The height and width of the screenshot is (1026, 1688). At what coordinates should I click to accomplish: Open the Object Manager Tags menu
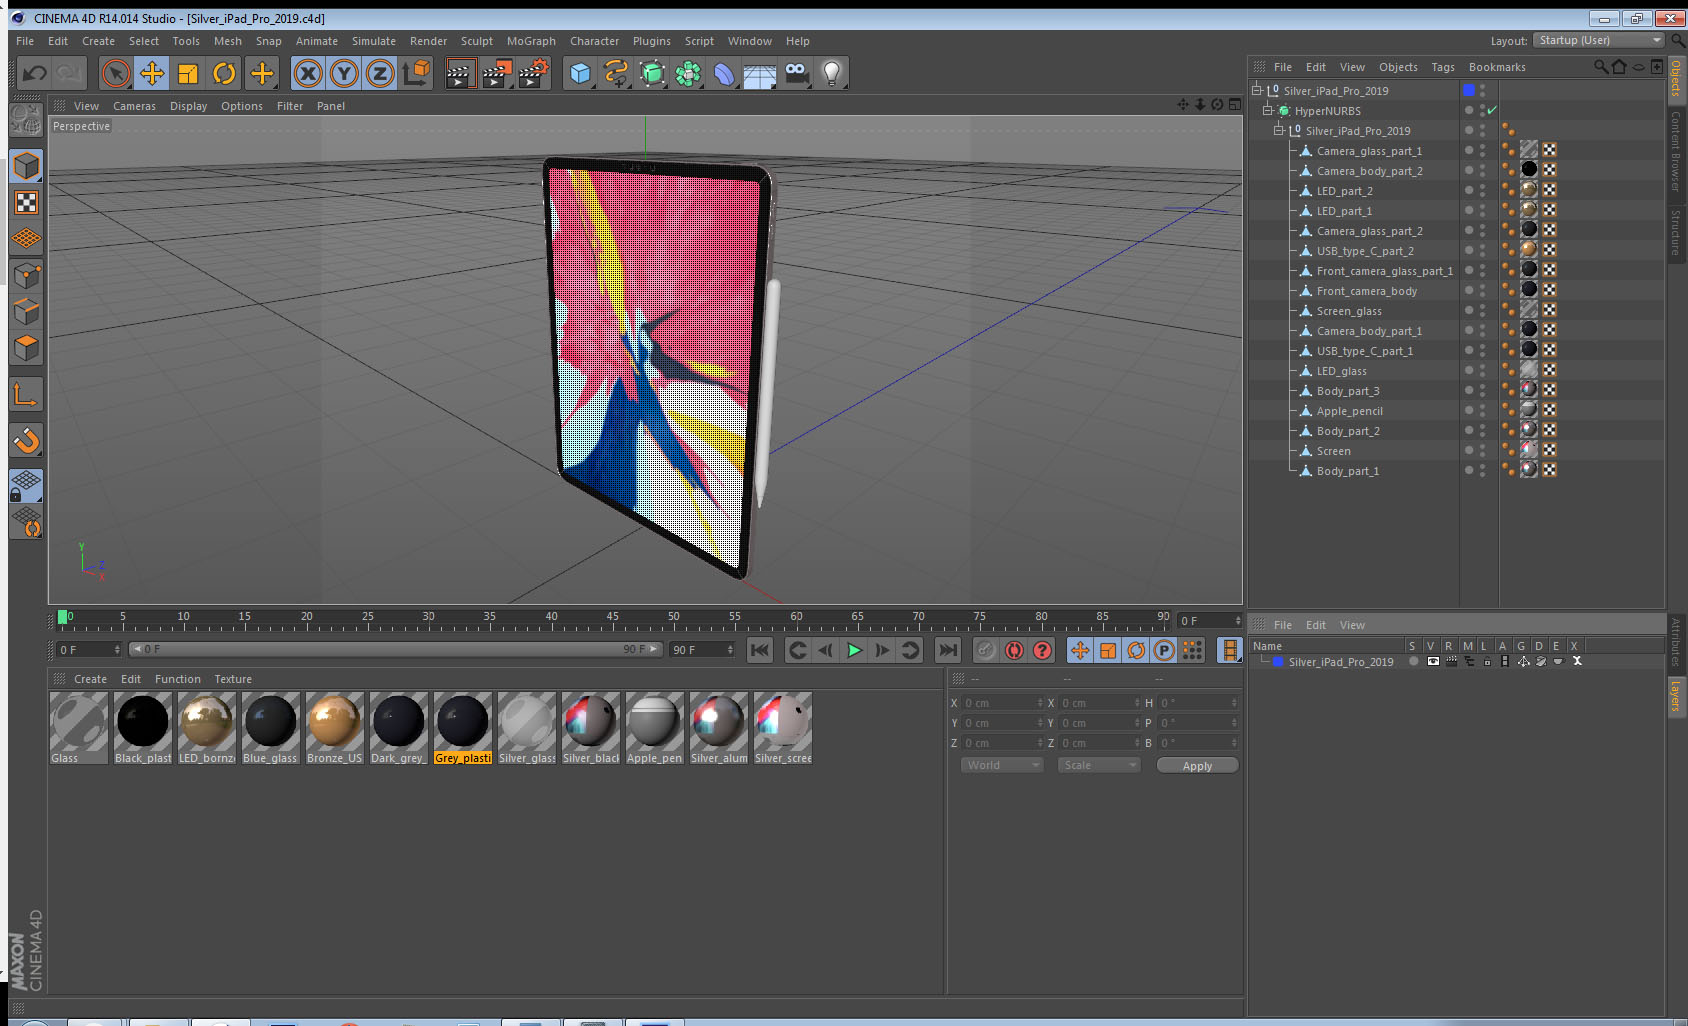coord(1443,67)
